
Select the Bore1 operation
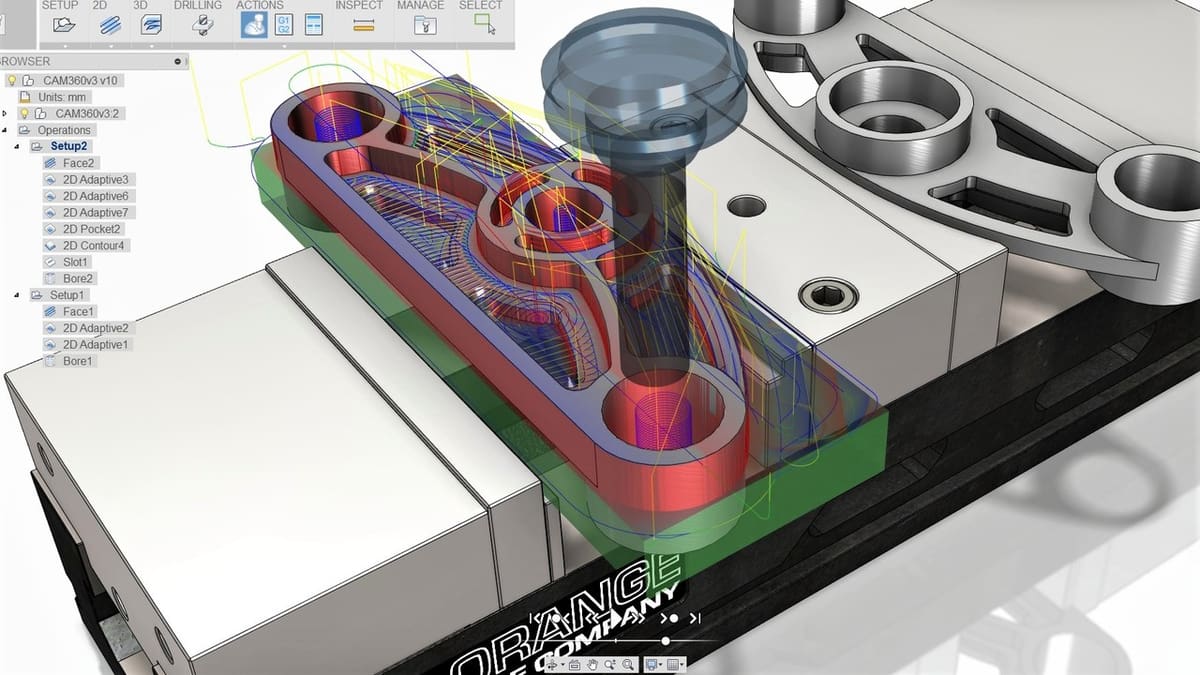pos(78,361)
